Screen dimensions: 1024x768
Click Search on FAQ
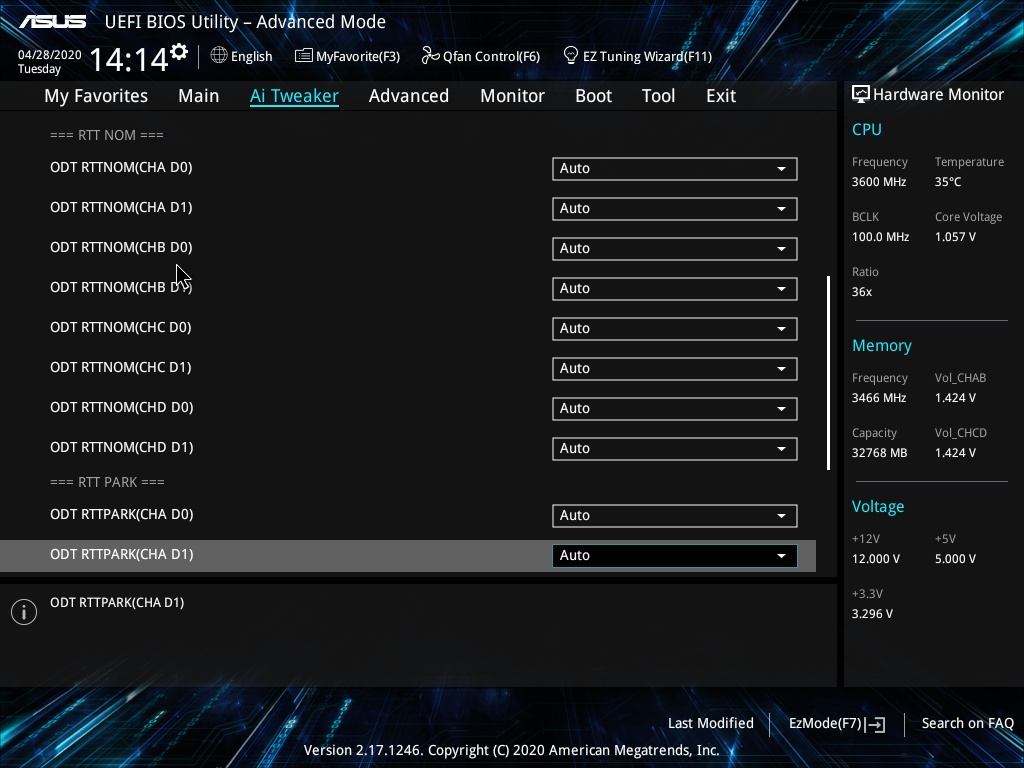click(968, 724)
